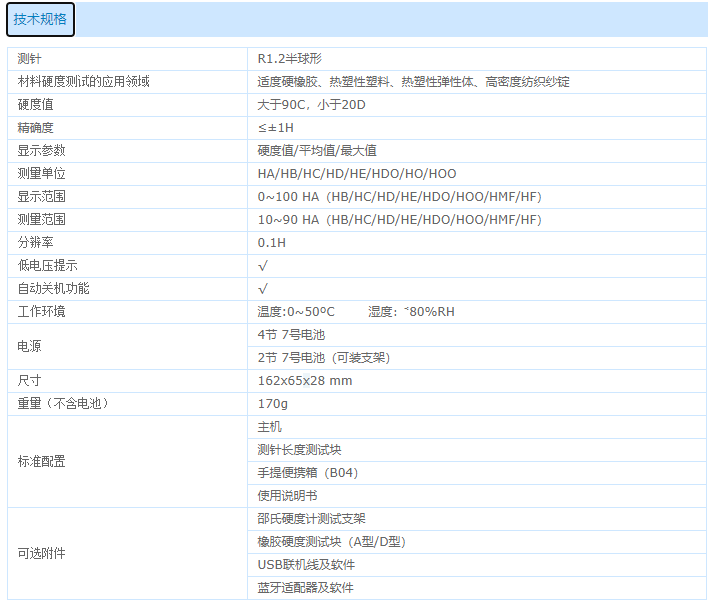Click the 邵氏硬度计测试支架 optional accessory
Viewport: 712px width, 604px height.
pyautogui.click(x=312, y=519)
